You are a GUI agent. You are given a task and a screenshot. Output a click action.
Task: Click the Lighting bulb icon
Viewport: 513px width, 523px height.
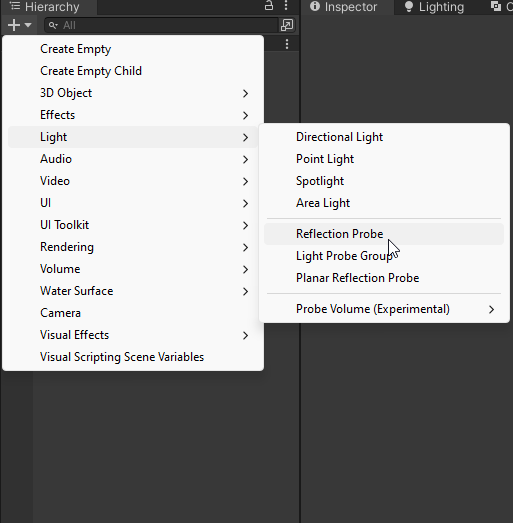pyautogui.click(x=409, y=7)
